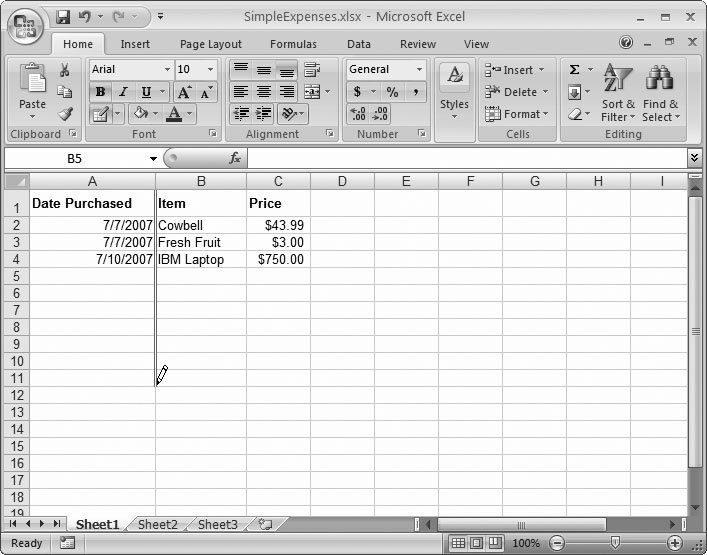
Task: Open Find & Select menu
Action: pos(661,93)
